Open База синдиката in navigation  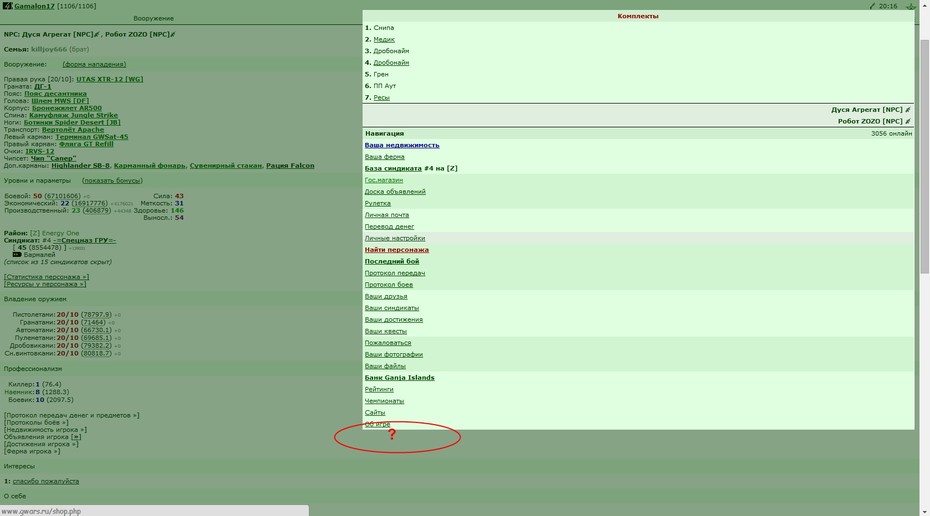click(x=393, y=168)
